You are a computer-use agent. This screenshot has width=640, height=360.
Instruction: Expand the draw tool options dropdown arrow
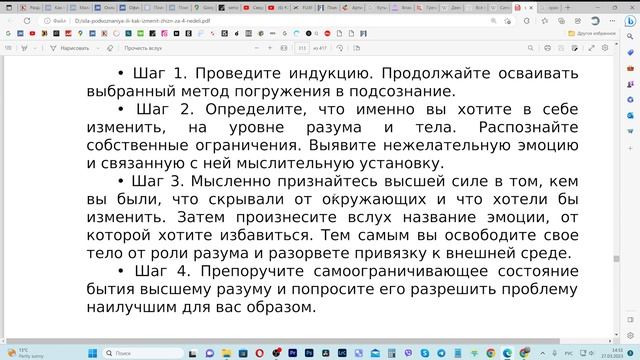point(98,48)
